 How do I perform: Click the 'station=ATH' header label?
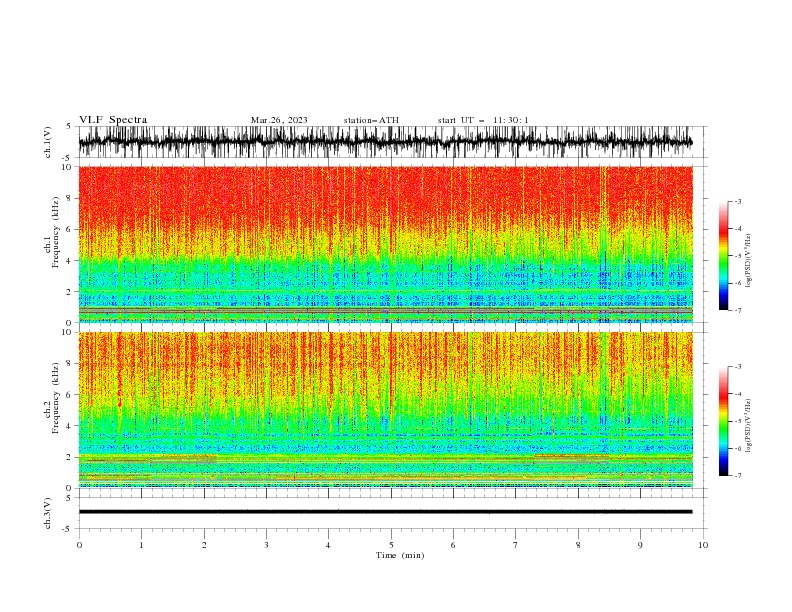(371, 120)
